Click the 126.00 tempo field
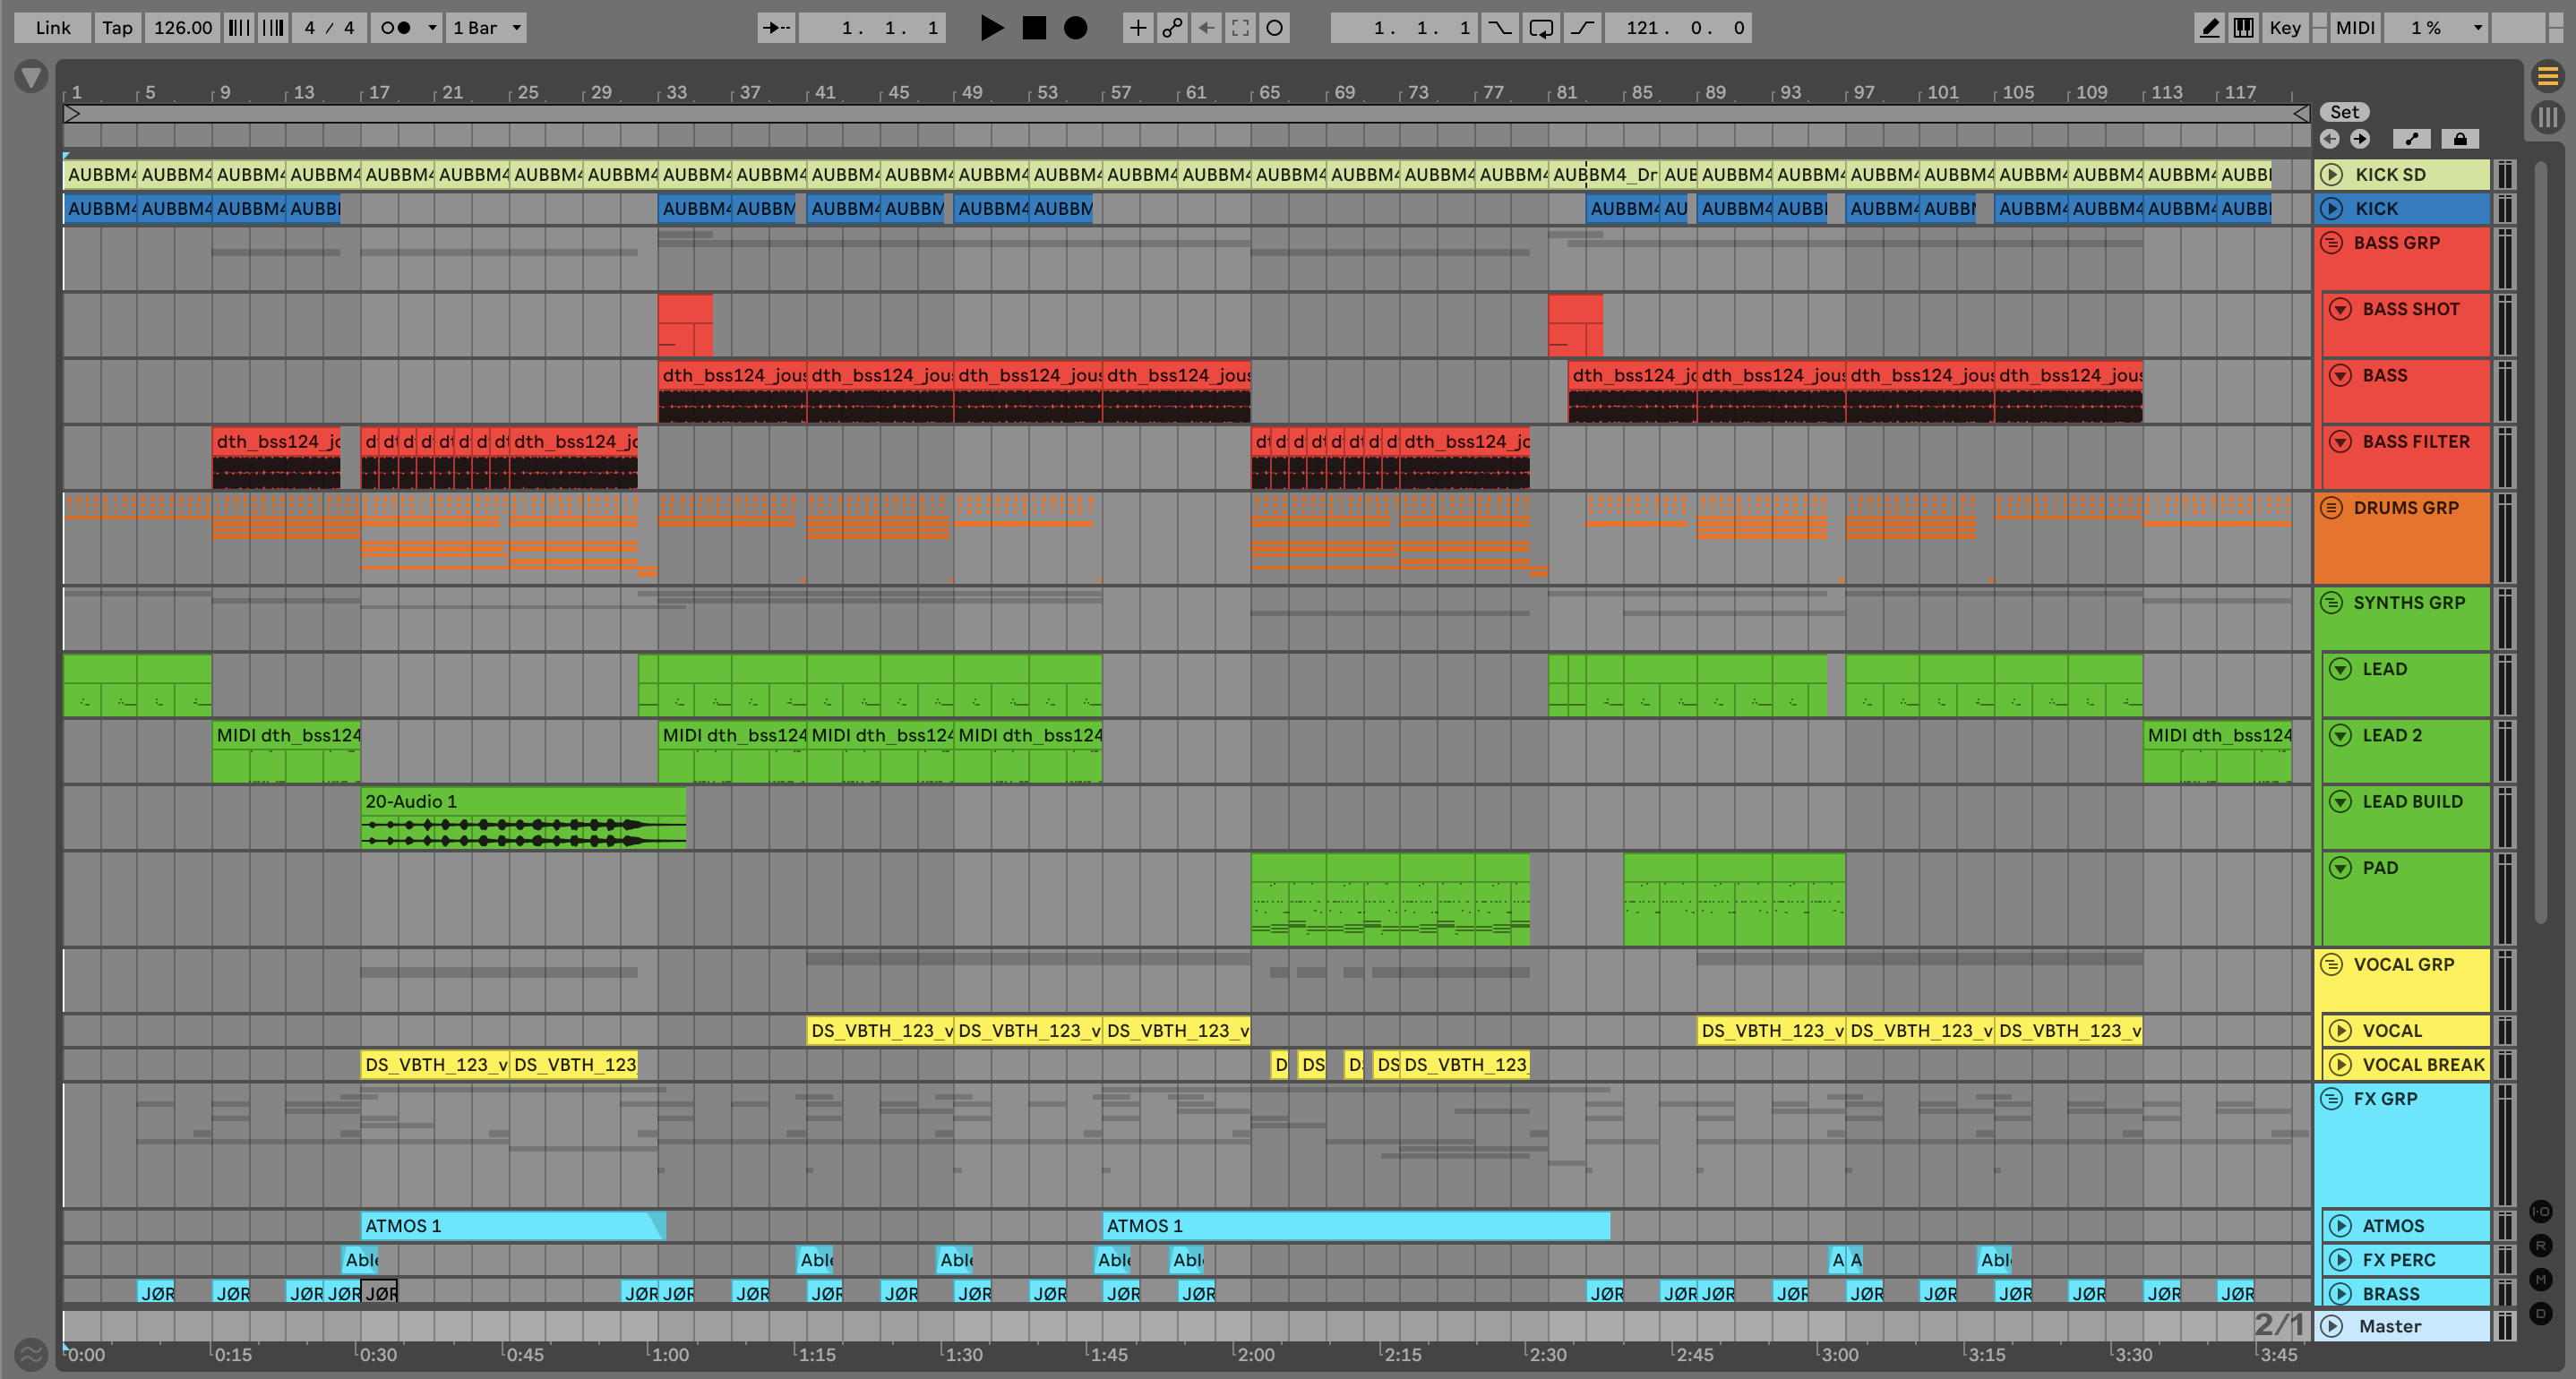This screenshot has height=1379, width=2576. (x=183, y=28)
